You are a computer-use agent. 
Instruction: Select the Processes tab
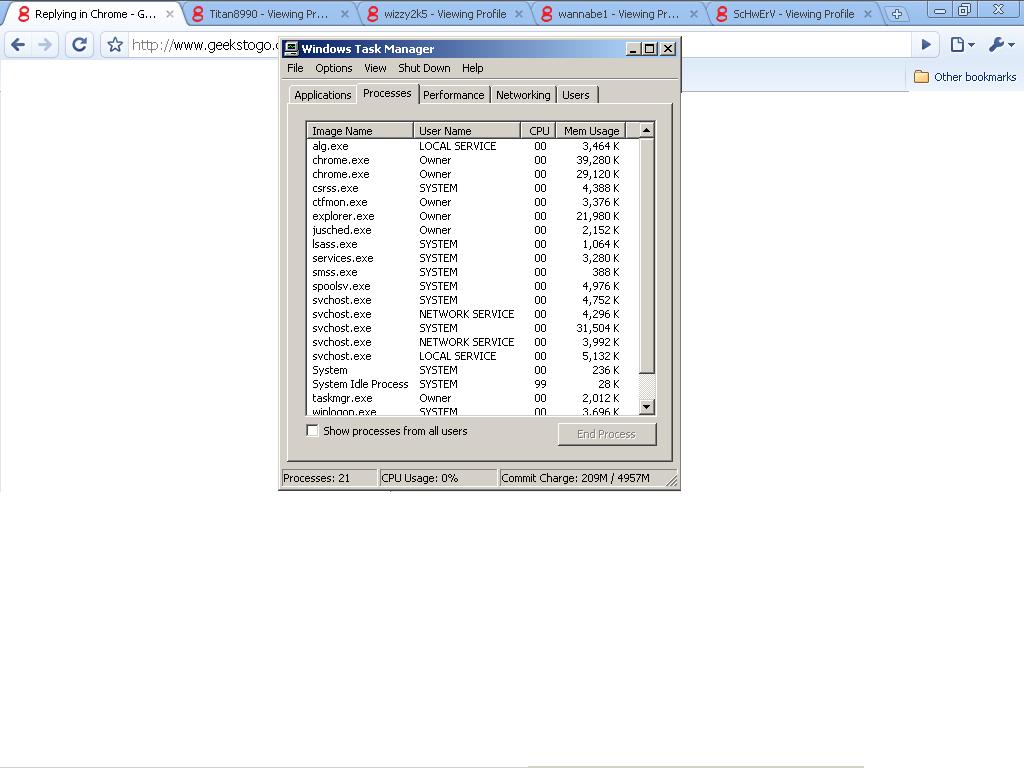[x=387, y=93]
